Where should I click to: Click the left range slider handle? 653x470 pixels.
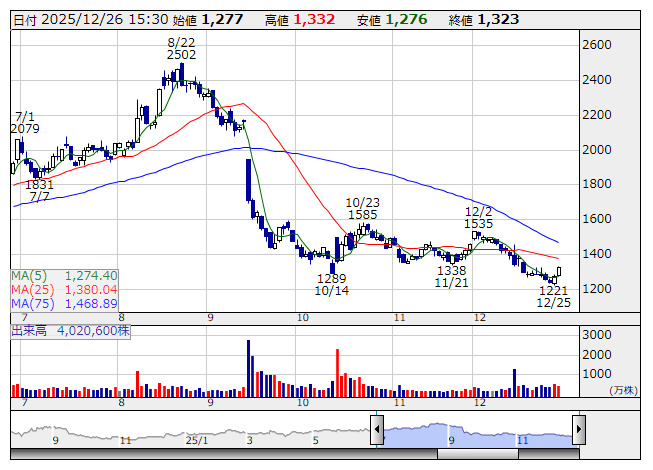[x=377, y=429]
